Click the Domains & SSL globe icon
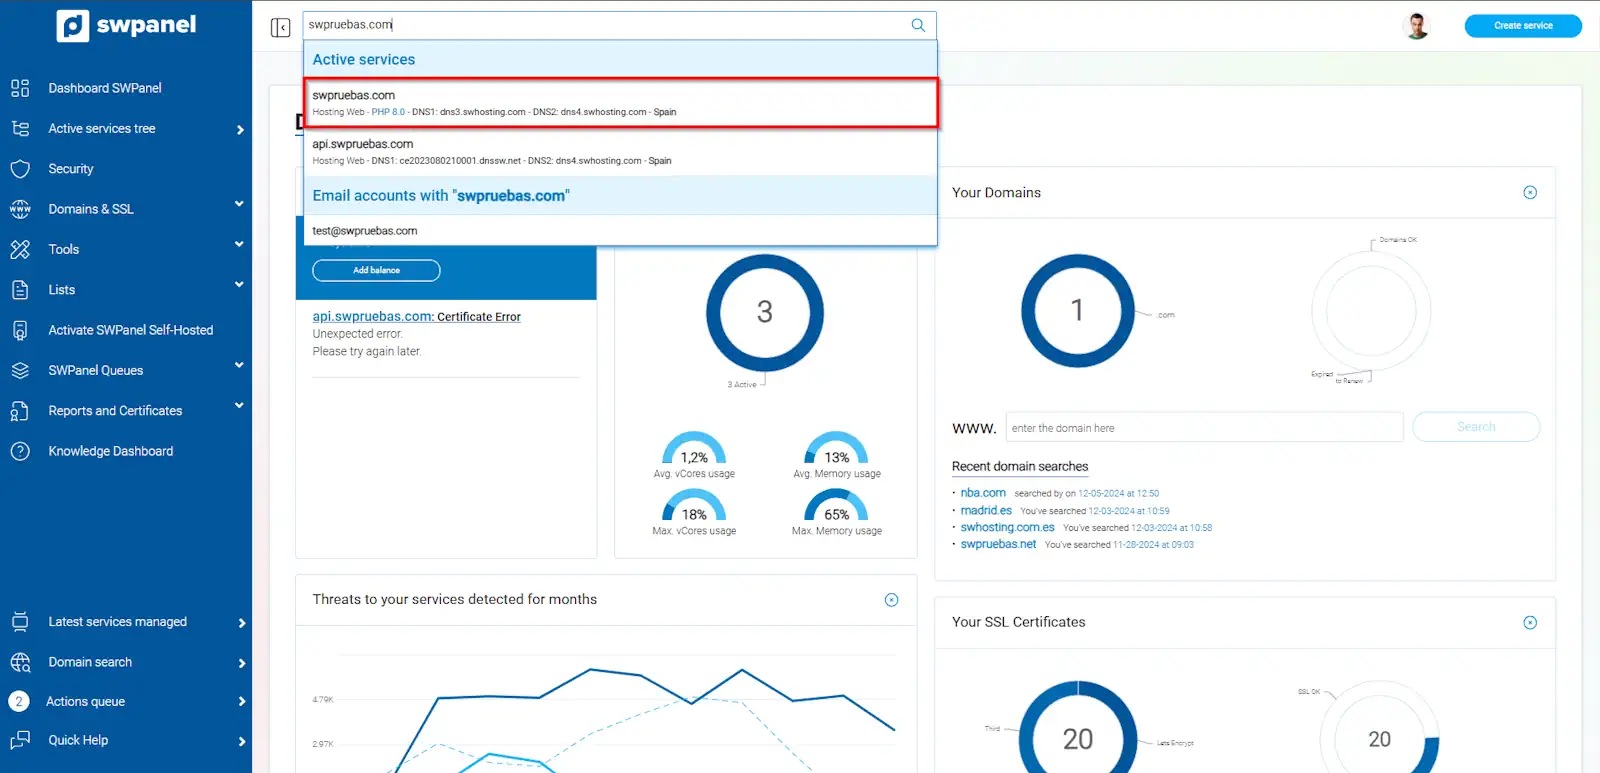The image size is (1600, 773). tap(20, 209)
